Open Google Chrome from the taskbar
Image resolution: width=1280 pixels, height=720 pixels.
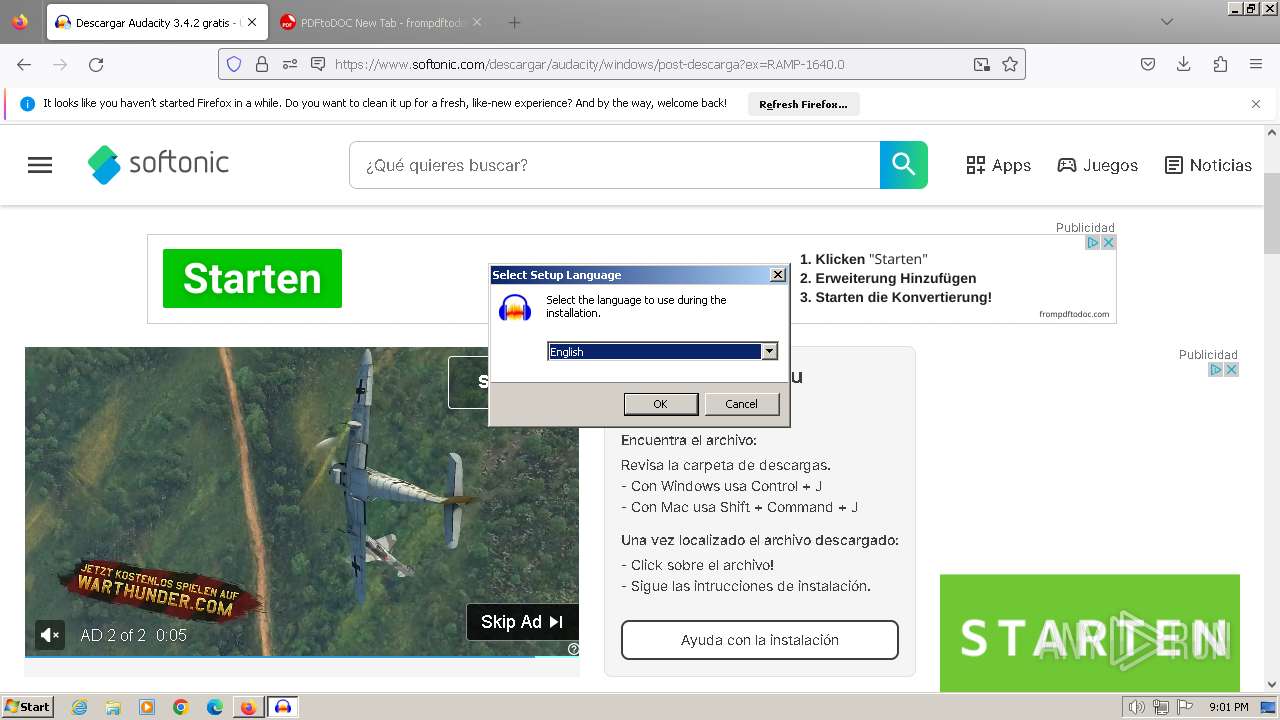coord(181,707)
